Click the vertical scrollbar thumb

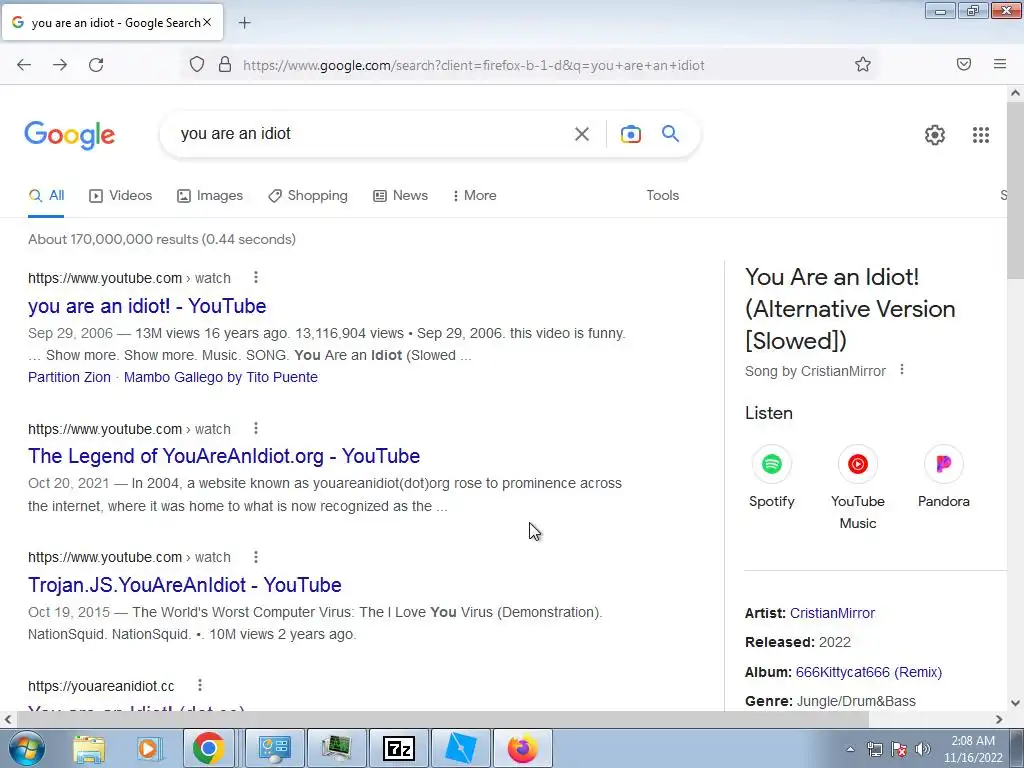pyautogui.click(x=1015, y=189)
